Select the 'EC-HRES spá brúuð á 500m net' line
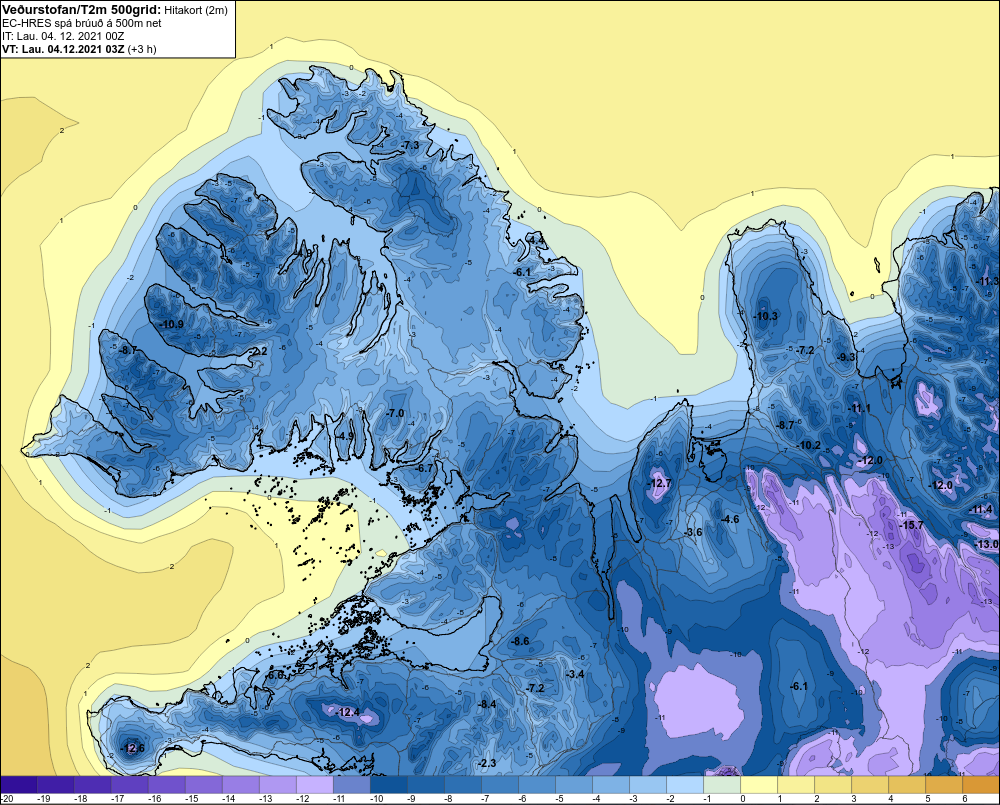1000x805 pixels. 82,23
